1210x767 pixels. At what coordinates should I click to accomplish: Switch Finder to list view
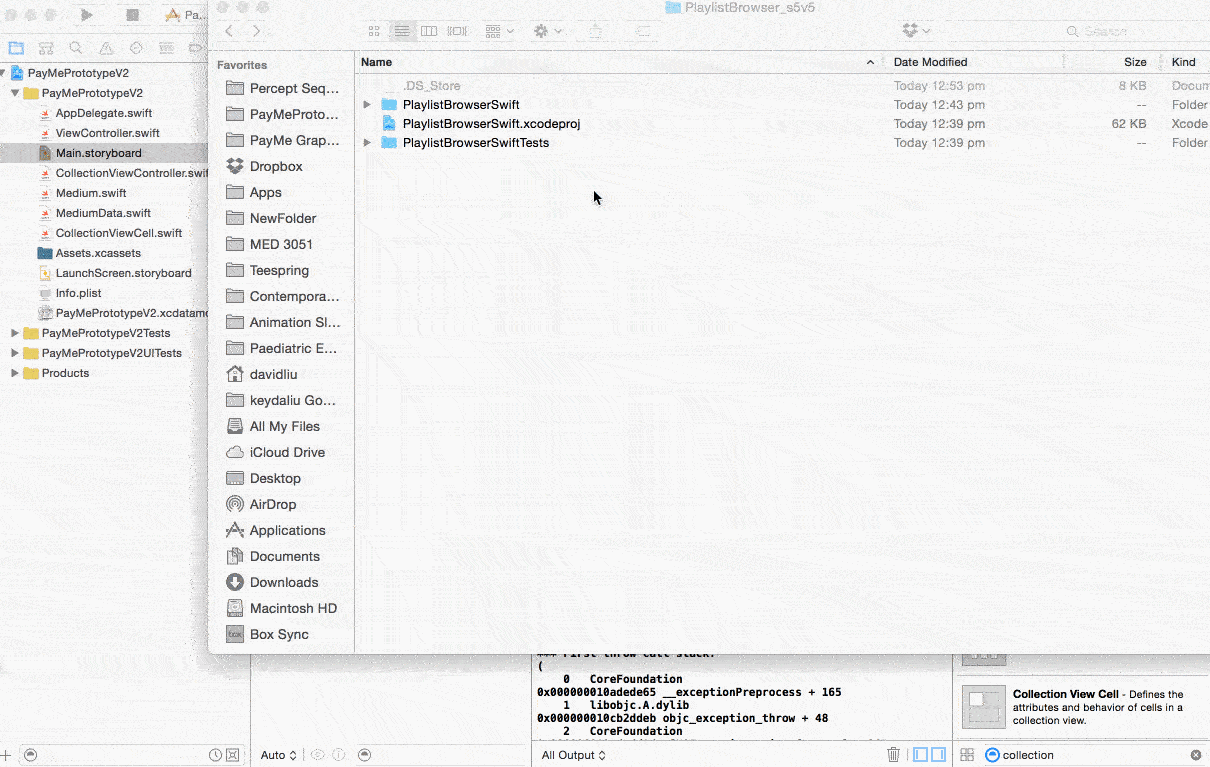(x=401, y=32)
